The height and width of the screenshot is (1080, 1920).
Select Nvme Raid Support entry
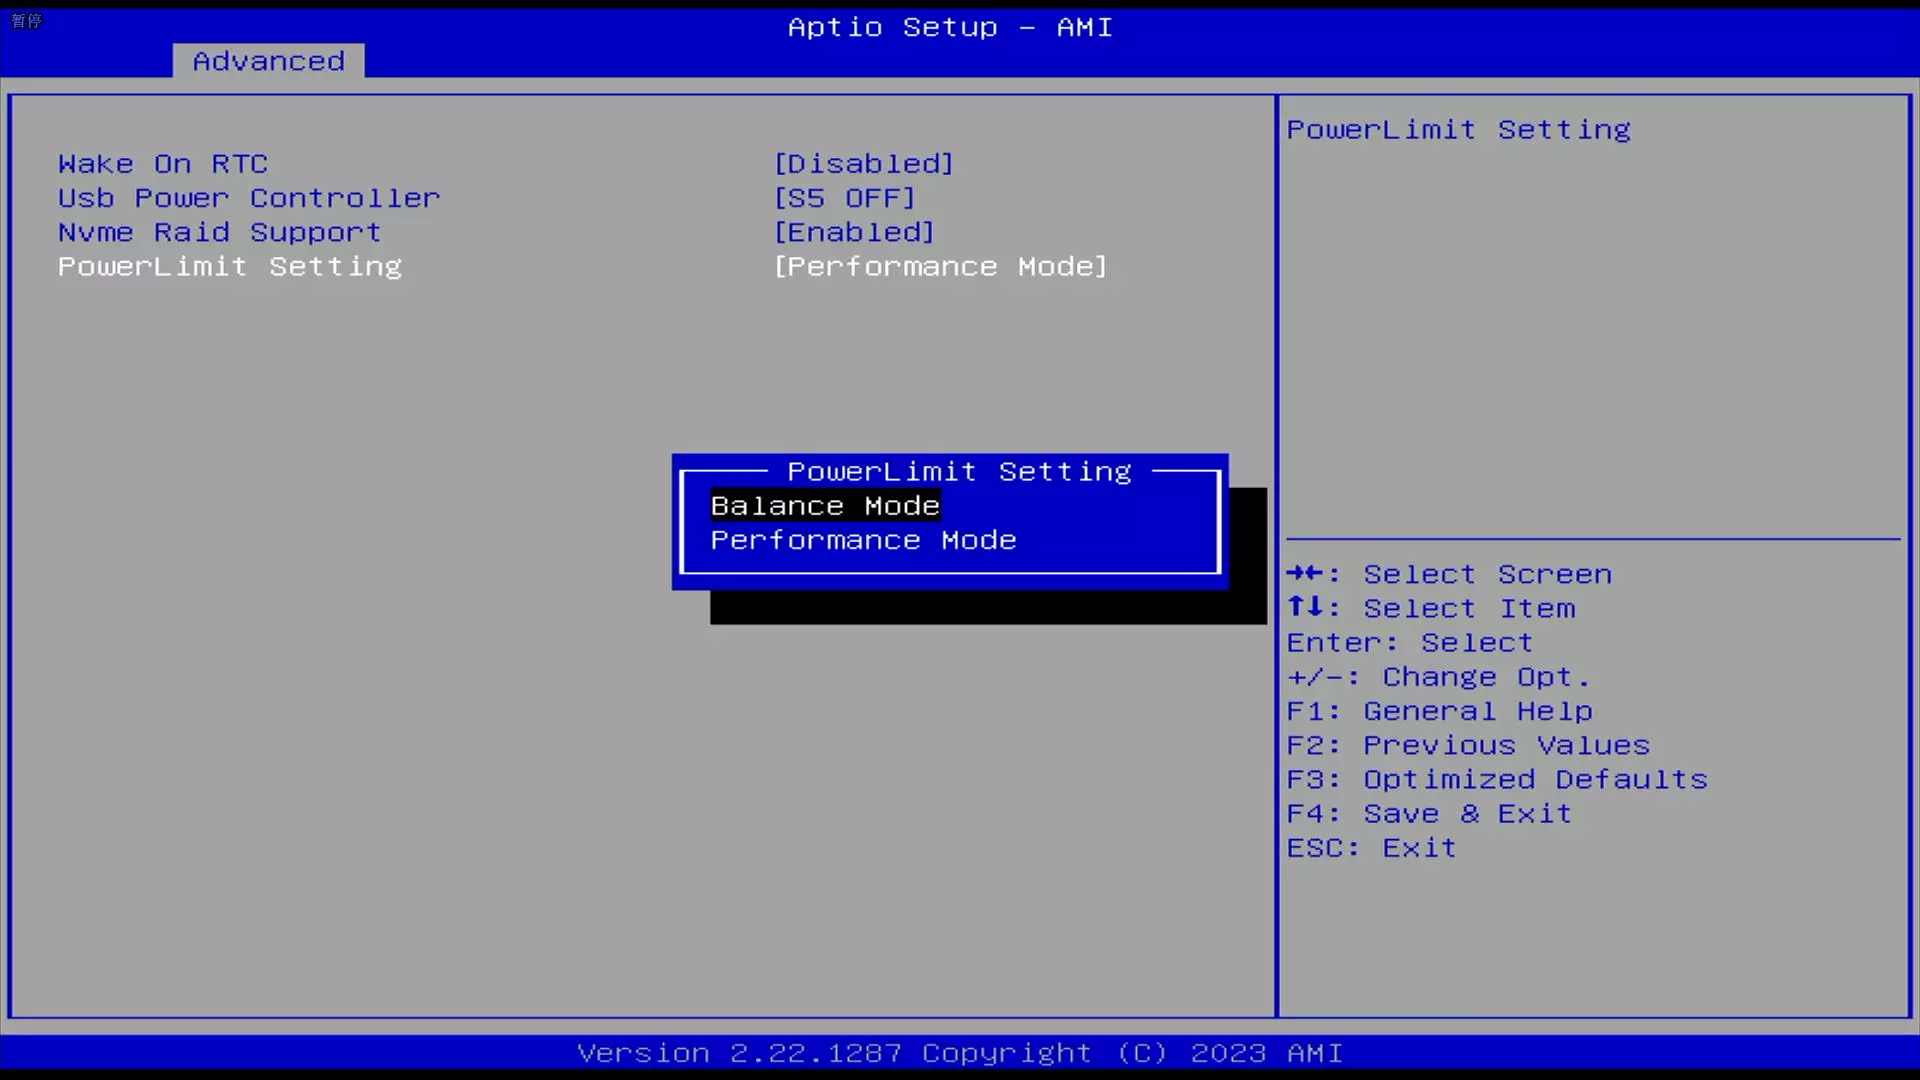tap(220, 232)
